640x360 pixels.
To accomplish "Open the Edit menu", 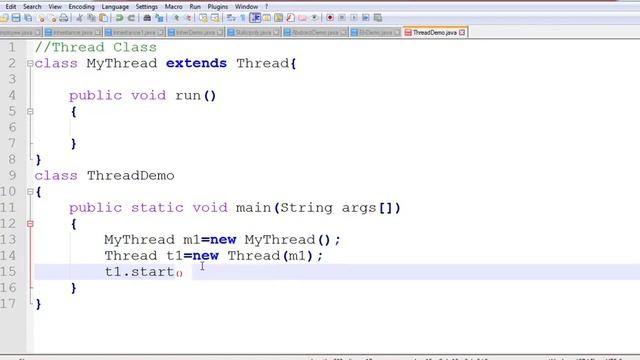I will pyautogui.click(x=11, y=7).
